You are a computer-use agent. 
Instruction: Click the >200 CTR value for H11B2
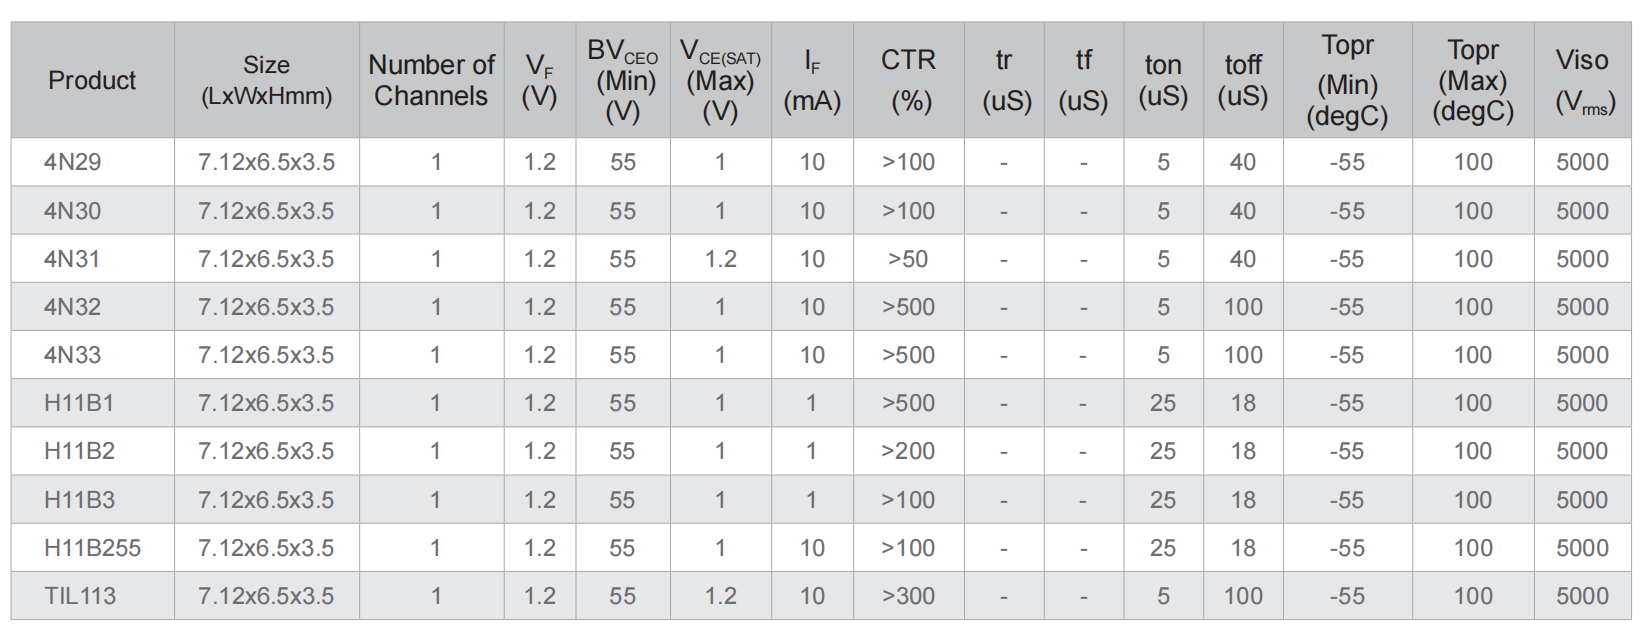[908, 451]
